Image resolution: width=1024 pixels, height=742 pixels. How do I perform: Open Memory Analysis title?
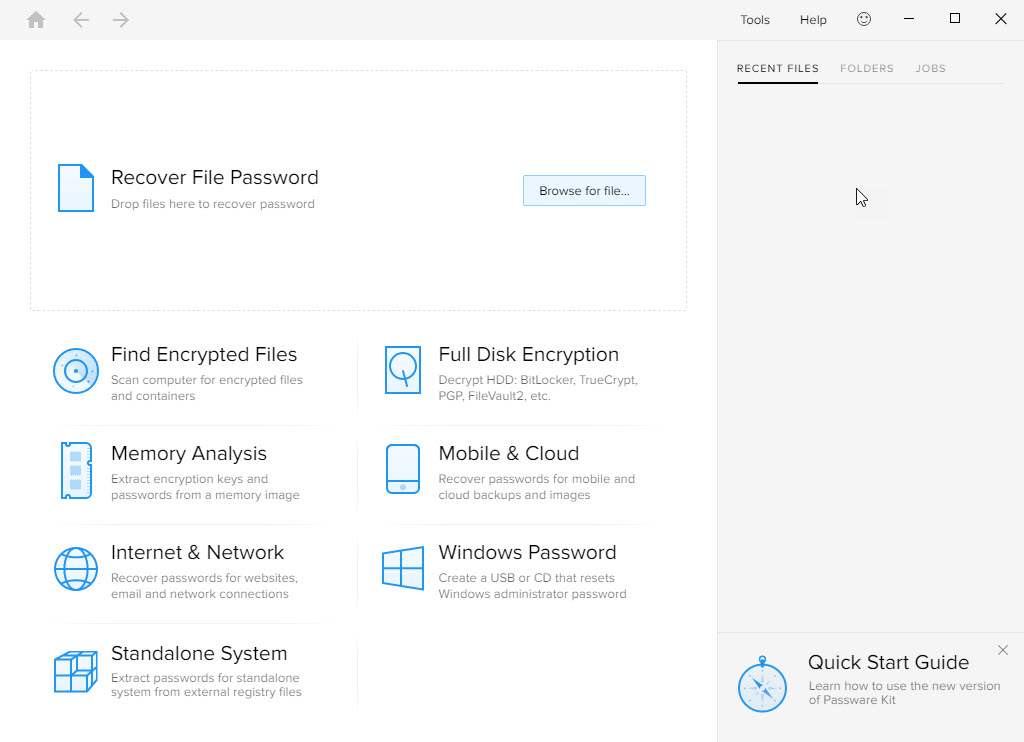click(x=189, y=454)
